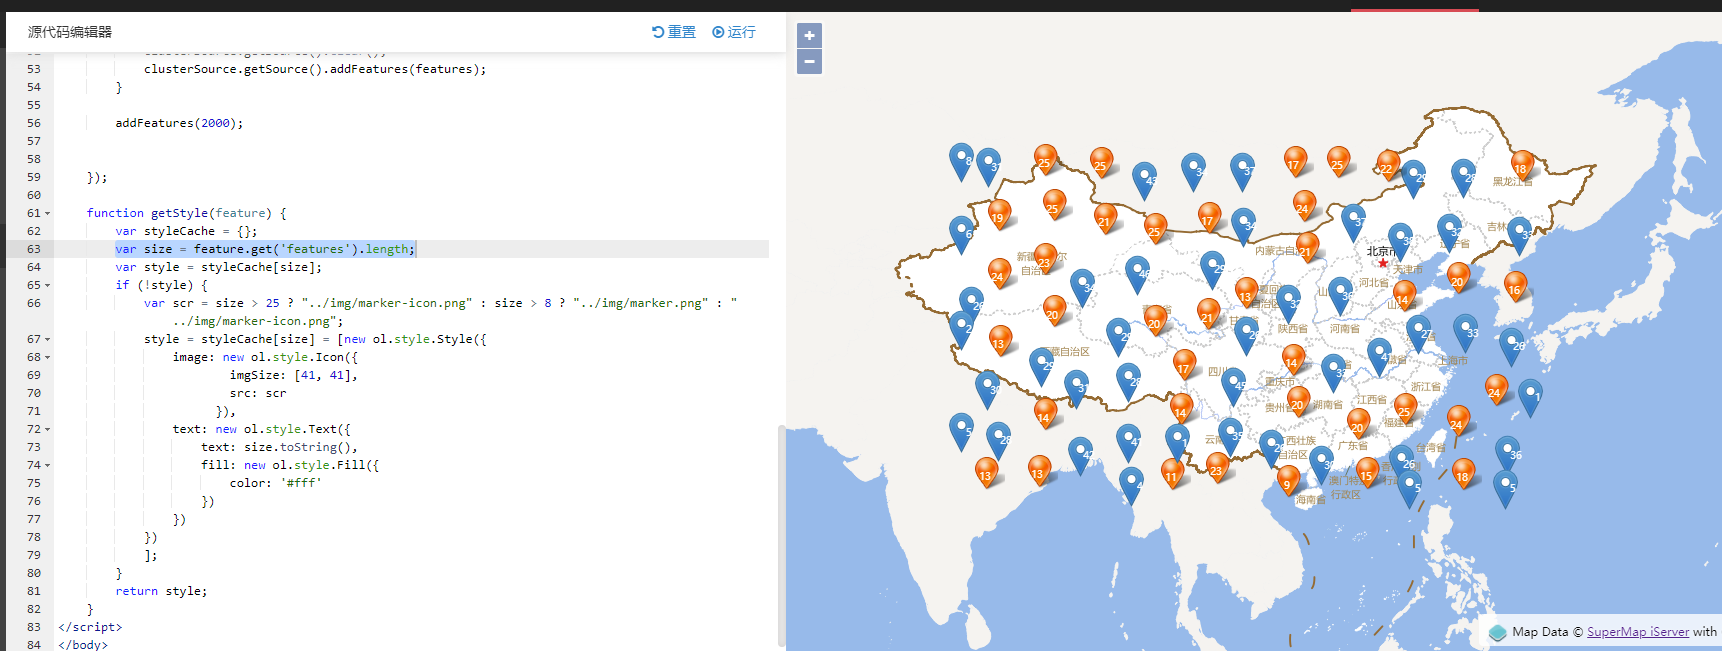The width and height of the screenshot is (1722, 651).
Task: Click the '</script>' closing tag line
Action: [x=90, y=627]
